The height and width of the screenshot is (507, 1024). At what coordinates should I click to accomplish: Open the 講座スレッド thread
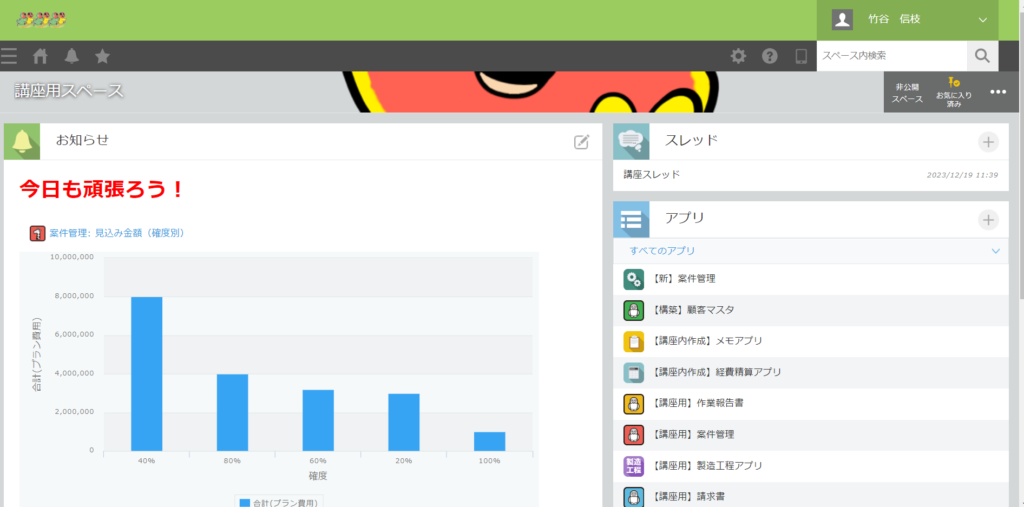(652, 175)
